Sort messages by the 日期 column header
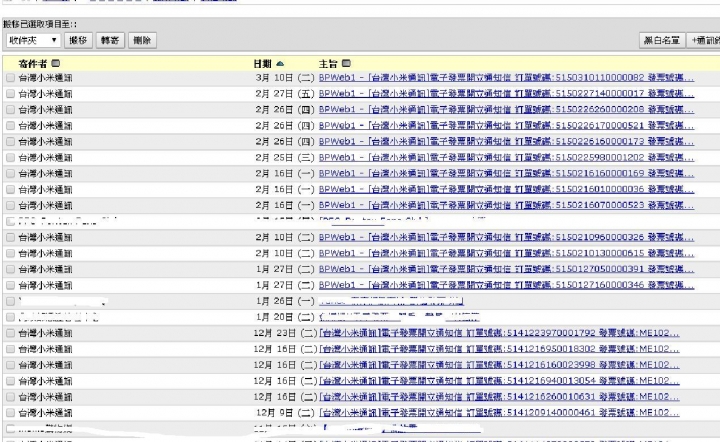Screen dimensions: 720x442 click(x=263, y=64)
